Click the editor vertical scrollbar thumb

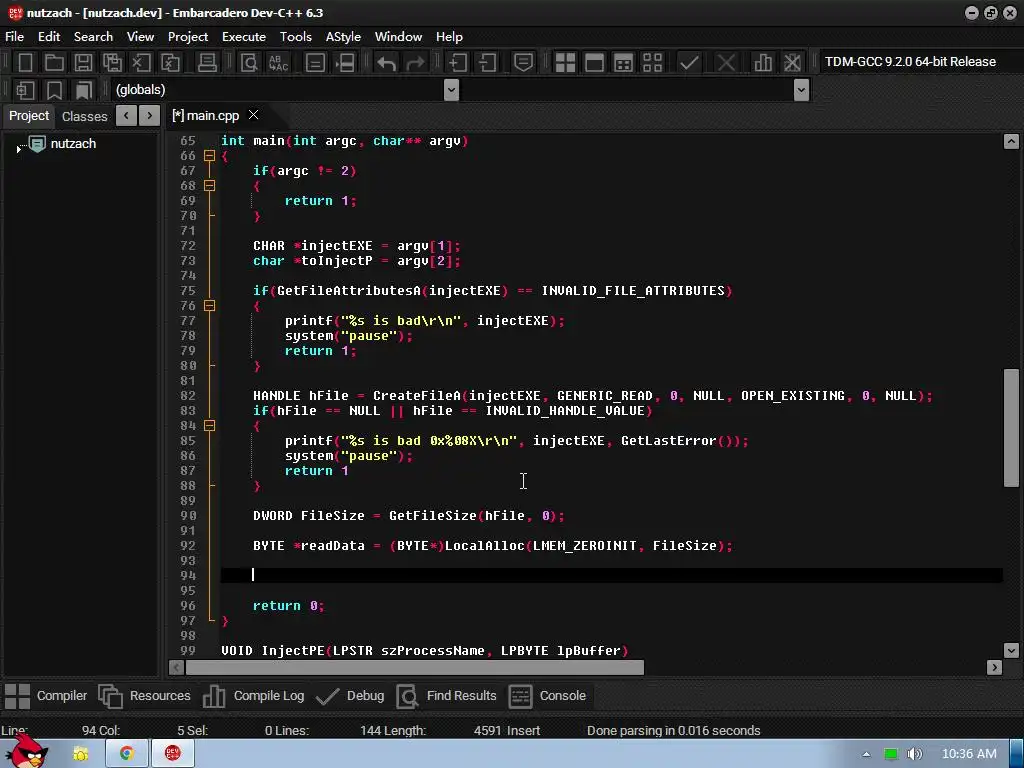click(1011, 428)
